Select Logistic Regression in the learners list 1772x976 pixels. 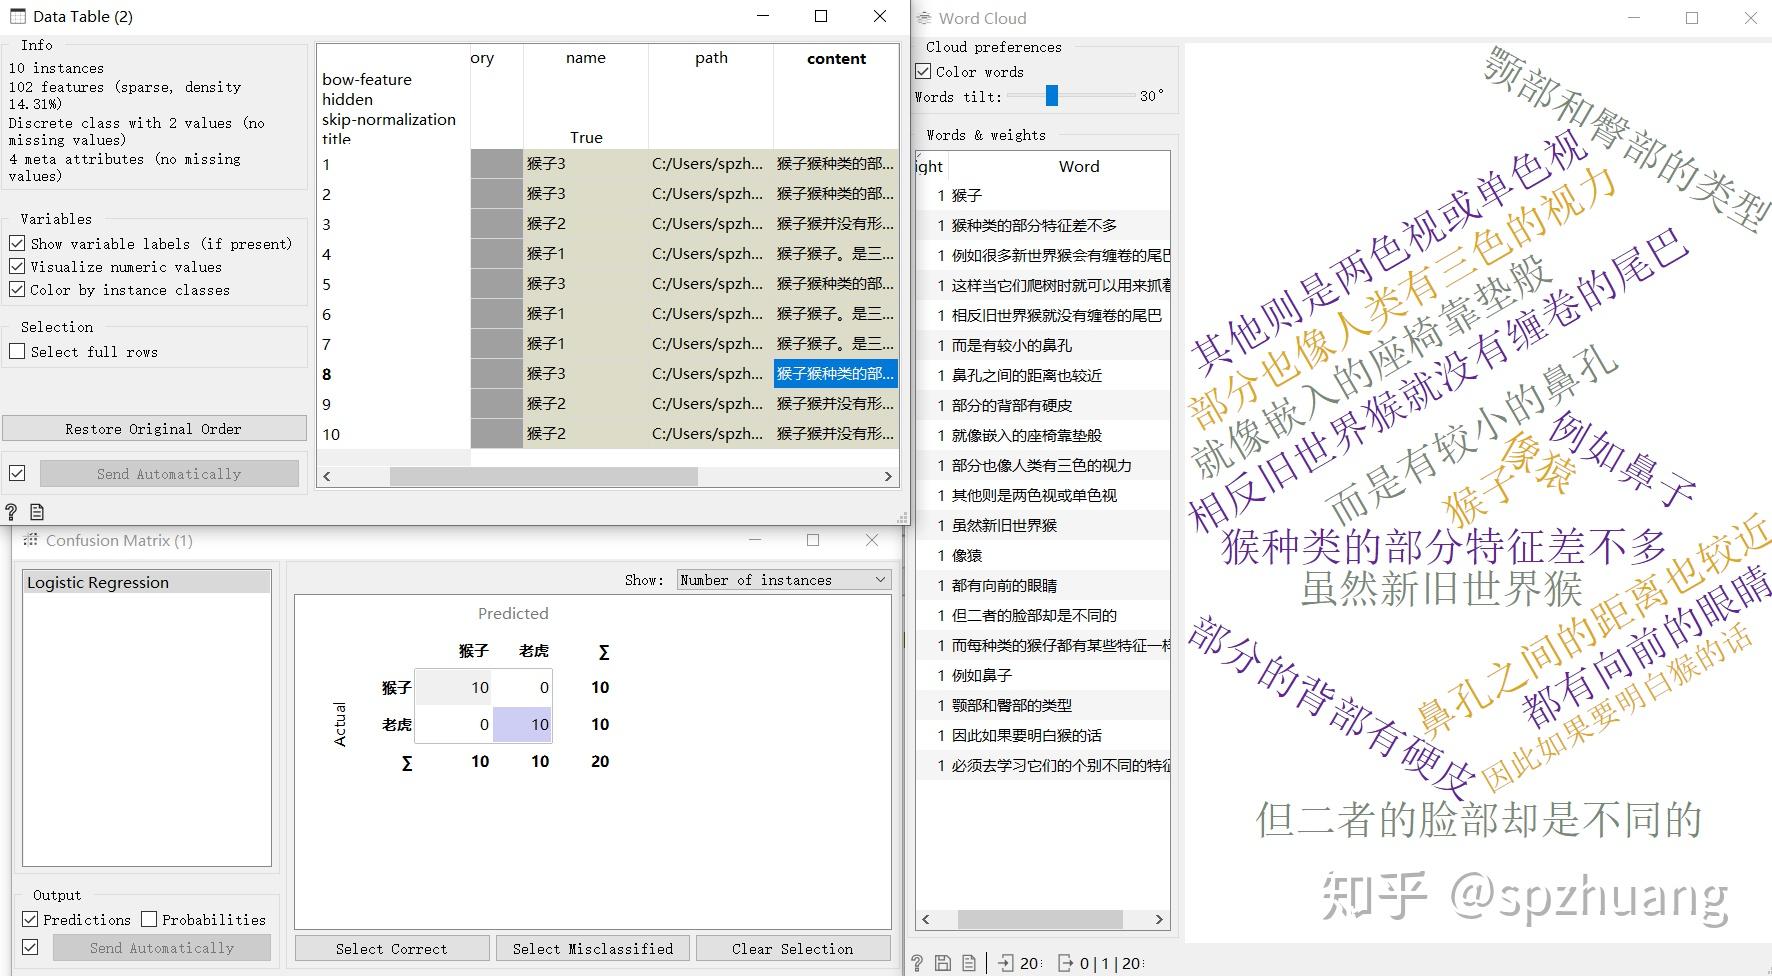pos(147,582)
